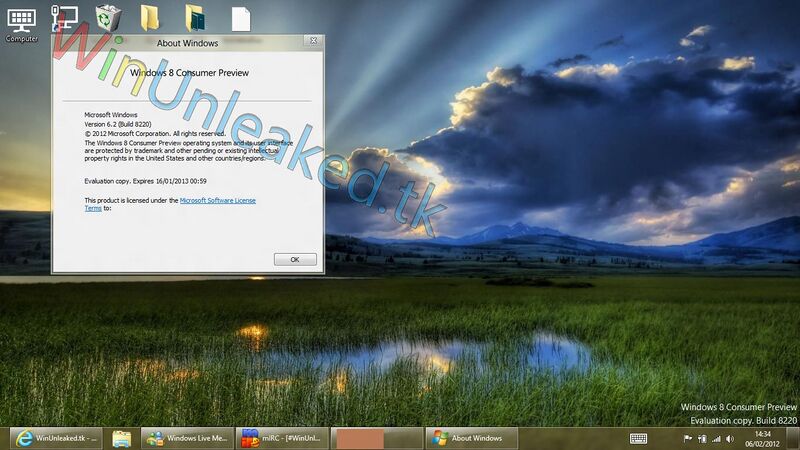Open the Recycle Bin desktop icon
The width and height of the screenshot is (800, 450).
click(x=108, y=18)
